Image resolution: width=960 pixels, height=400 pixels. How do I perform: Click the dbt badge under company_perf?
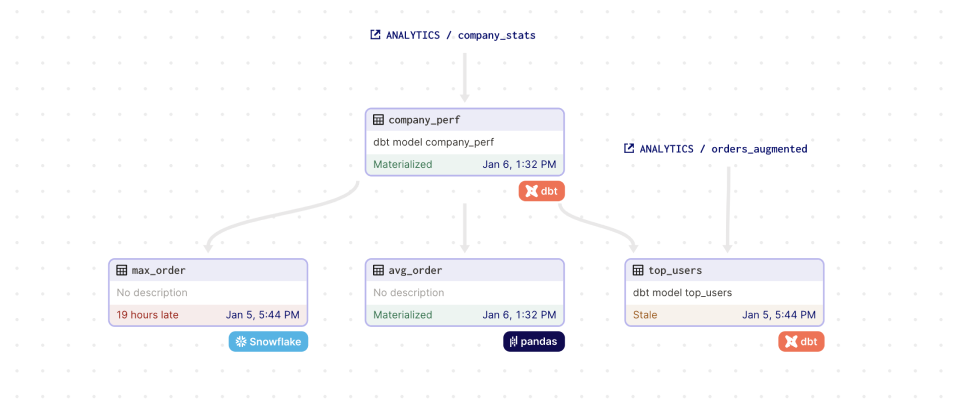[x=541, y=191]
